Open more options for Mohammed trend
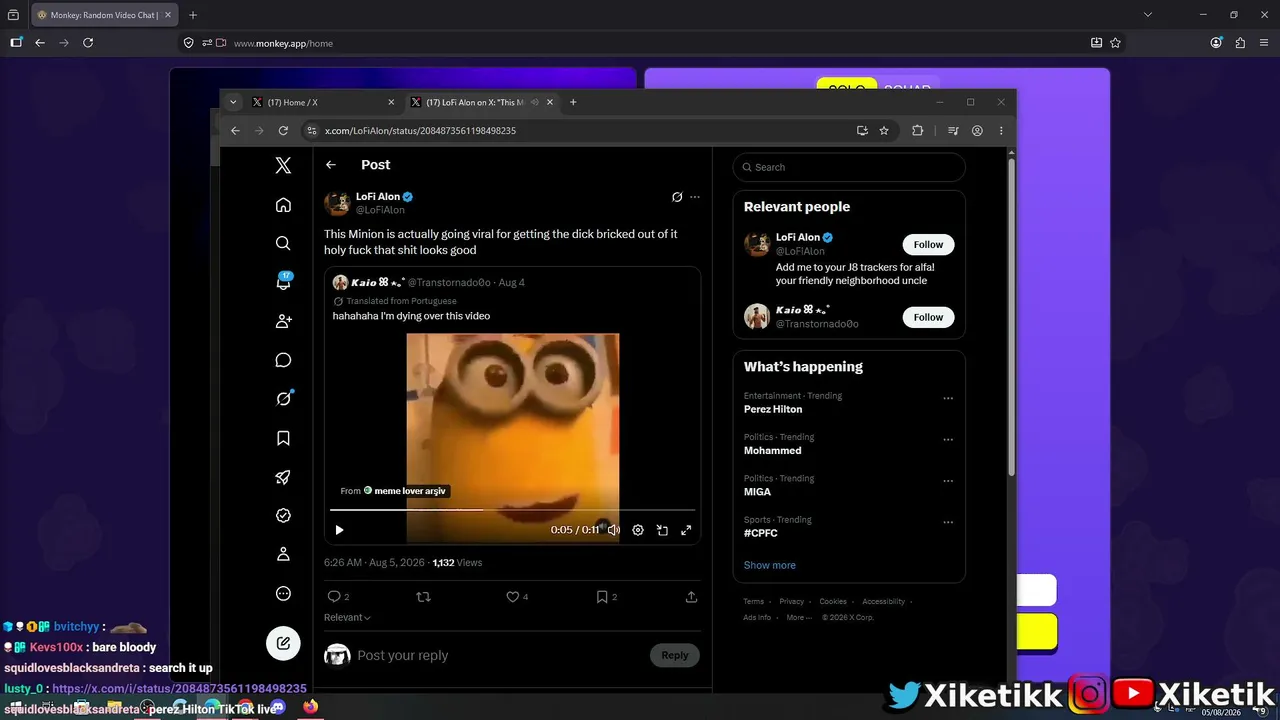 pyautogui.click(x=948, y=440)
